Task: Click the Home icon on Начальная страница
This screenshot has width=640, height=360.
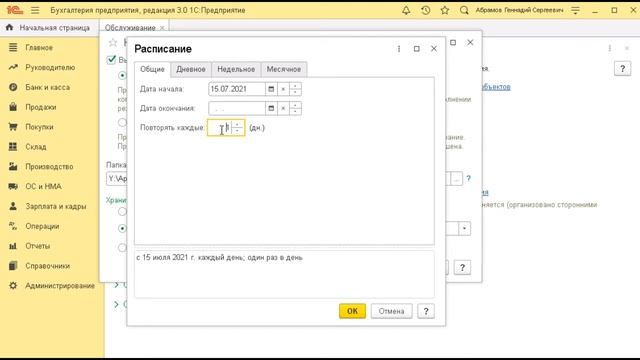Action: [x=9, y=27]
